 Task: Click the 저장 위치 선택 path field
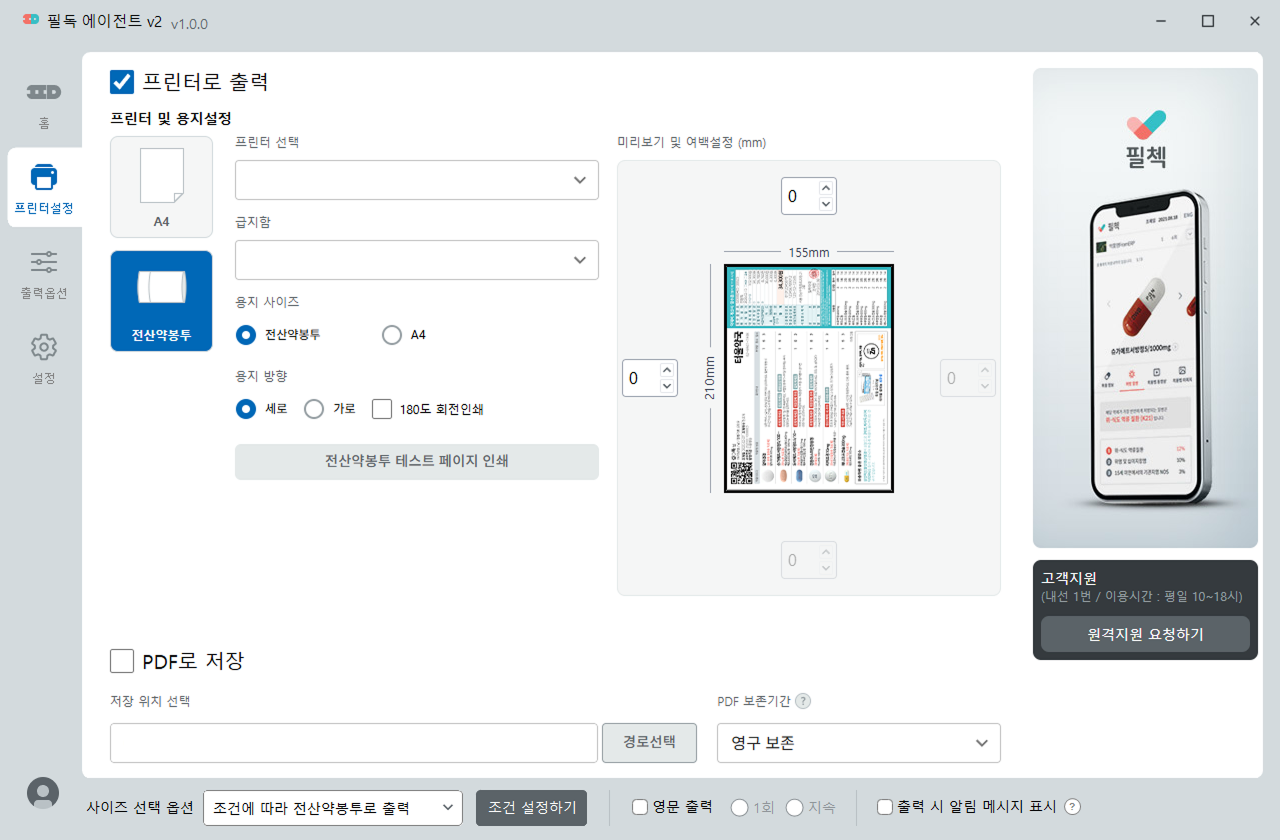(x=354, y=743)
